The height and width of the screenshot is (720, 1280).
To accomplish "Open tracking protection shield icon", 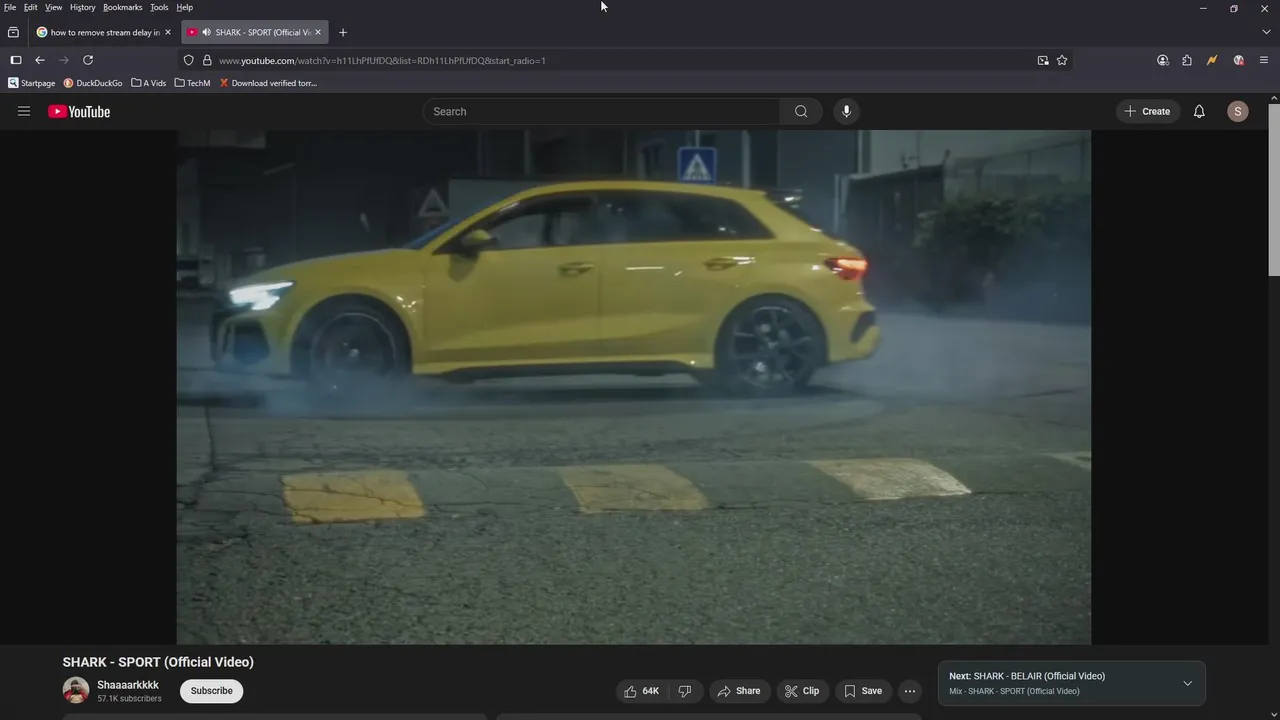I will coord(188,60).
